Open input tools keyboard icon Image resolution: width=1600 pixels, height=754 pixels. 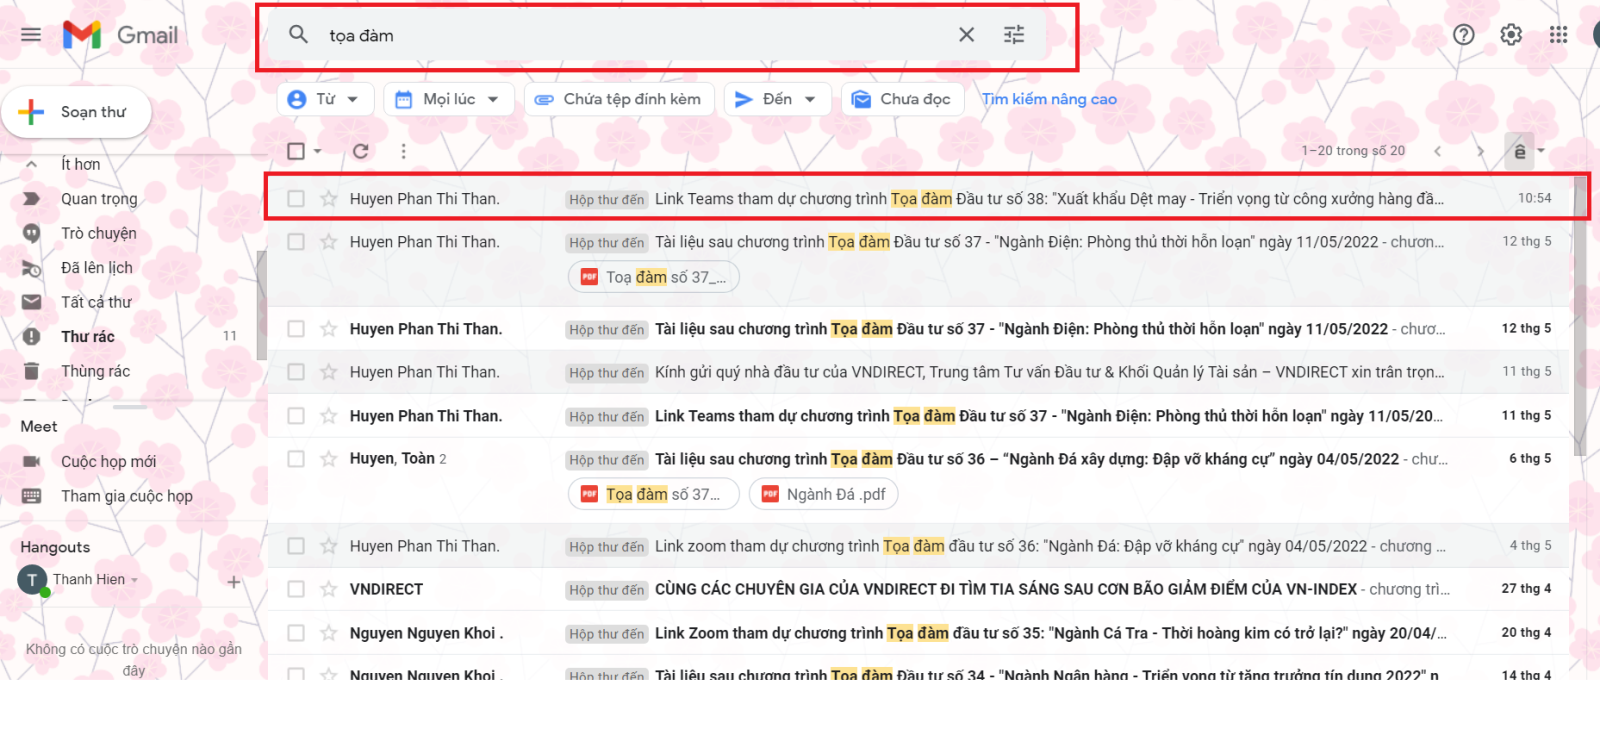(x=1519, y=151)
